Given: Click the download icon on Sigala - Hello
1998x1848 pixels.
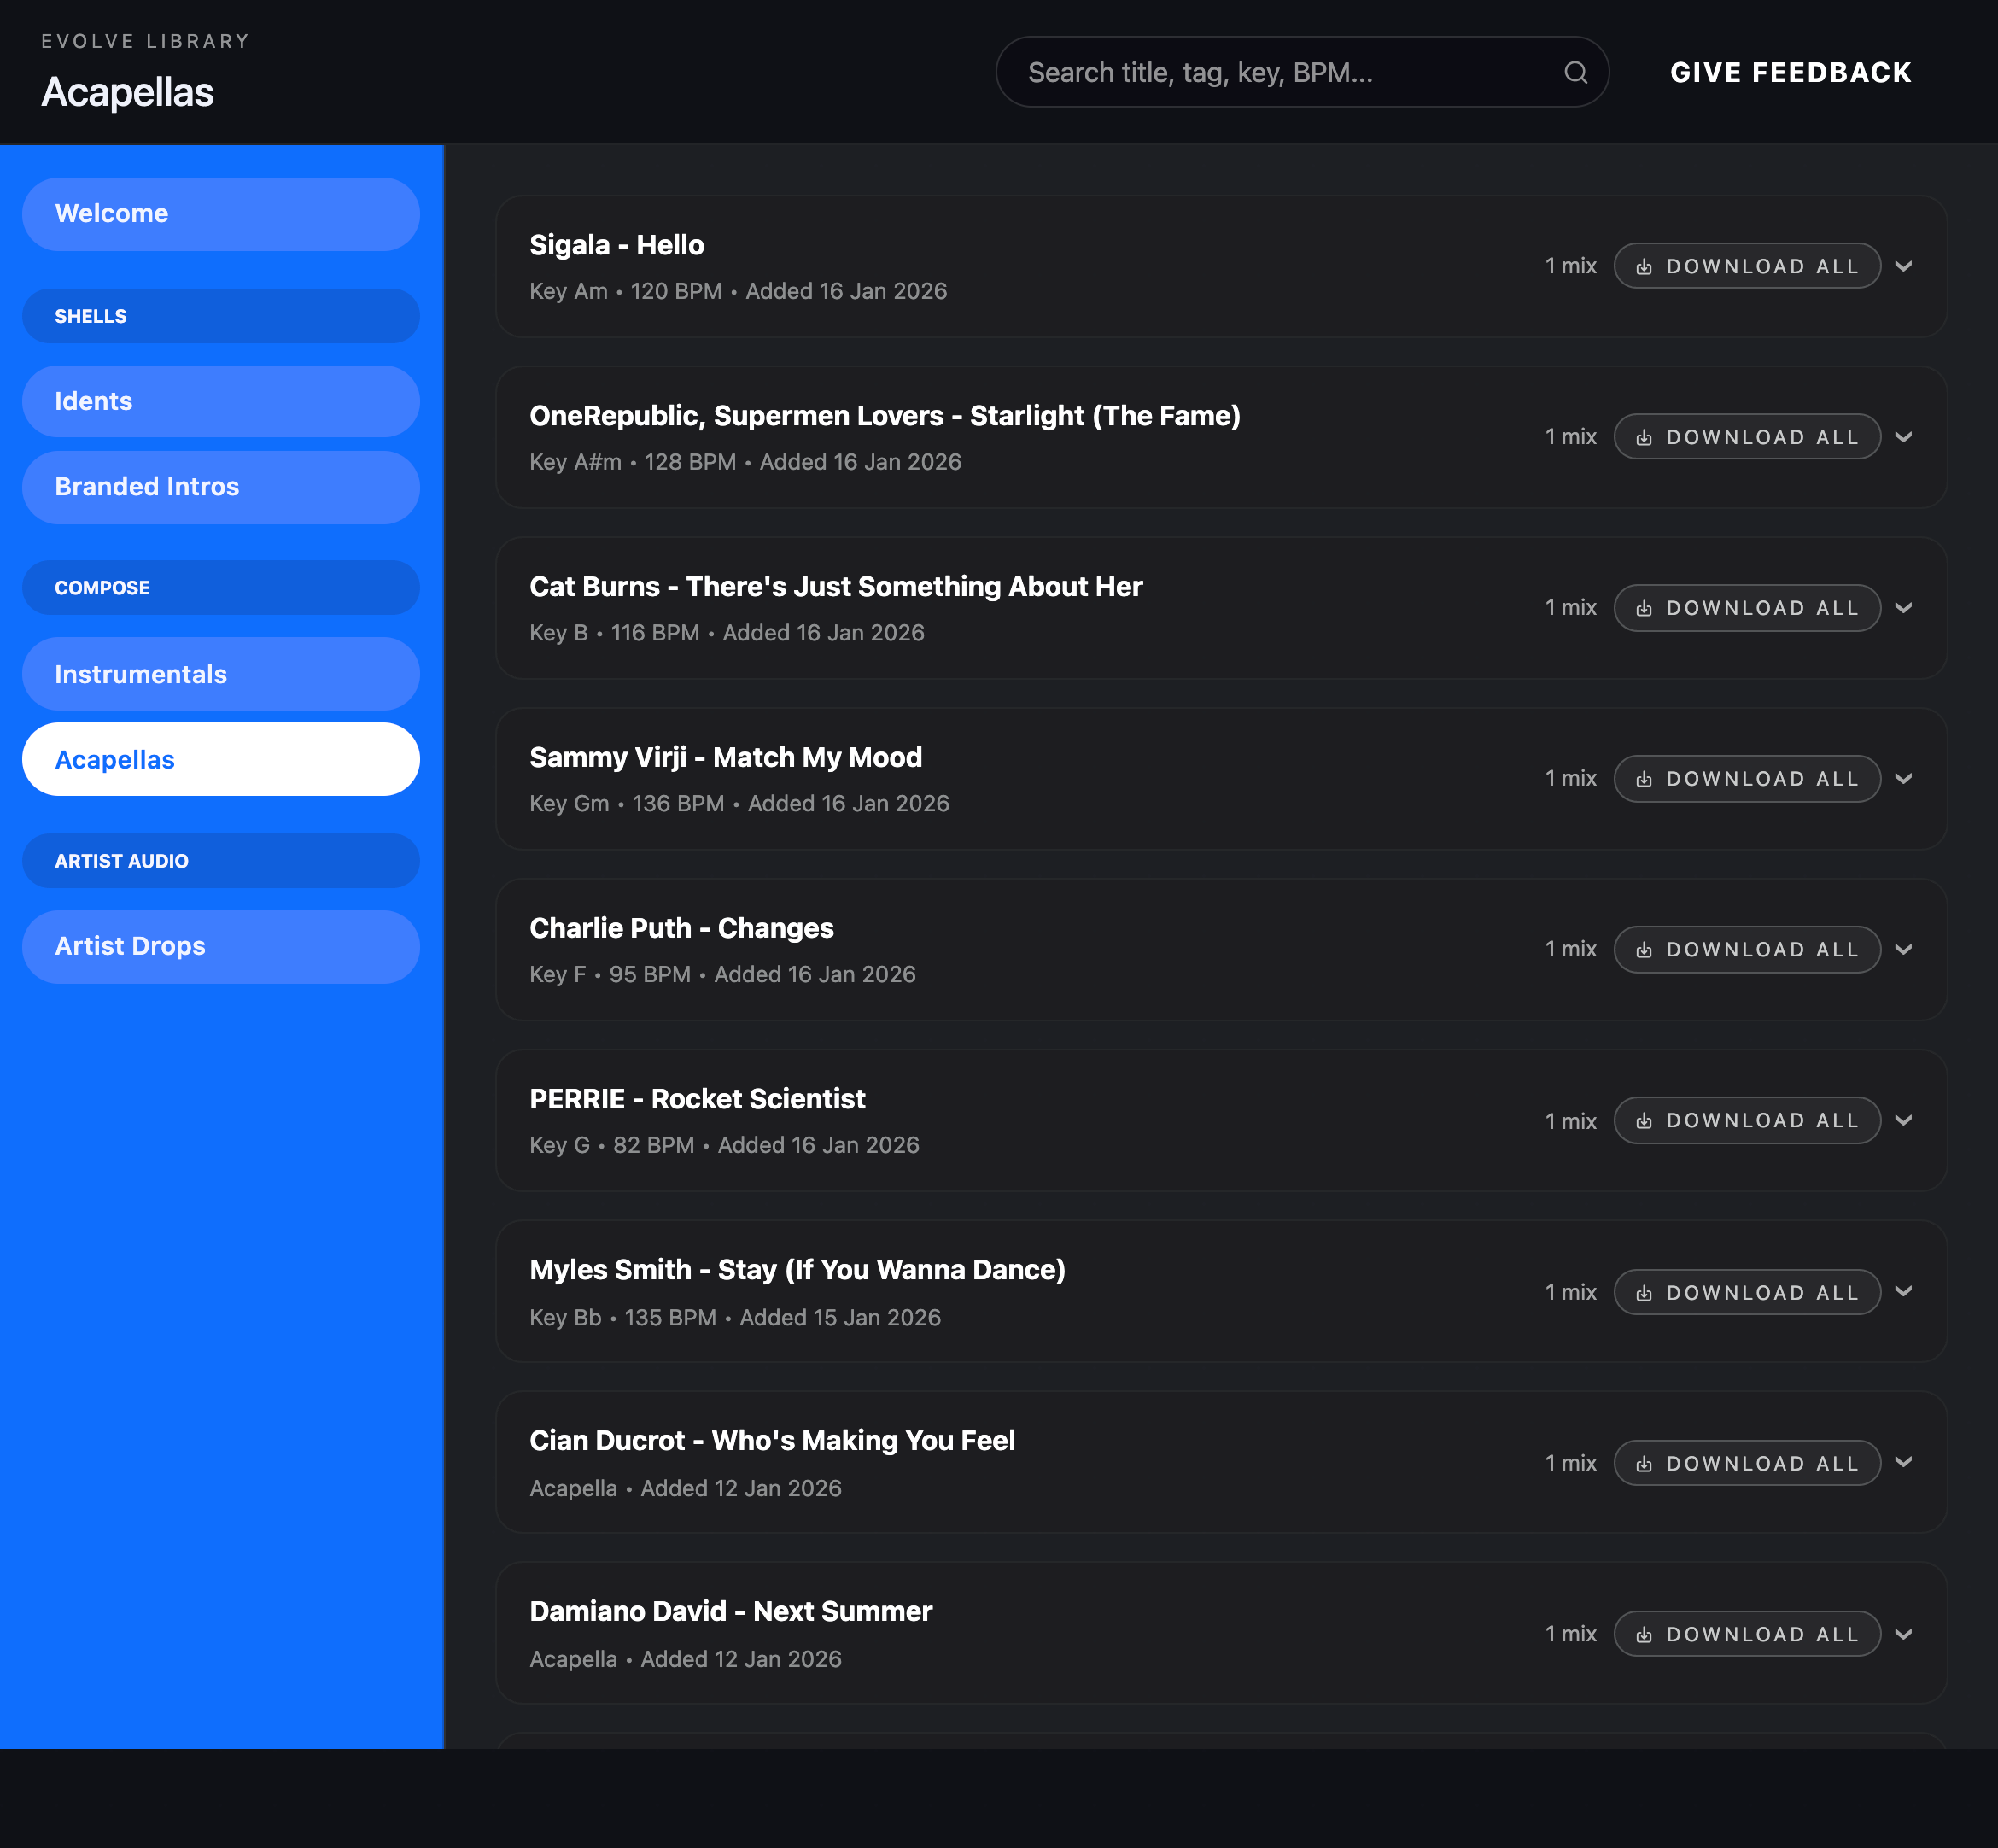Looking at the screenshot, I should point(1645,266).
